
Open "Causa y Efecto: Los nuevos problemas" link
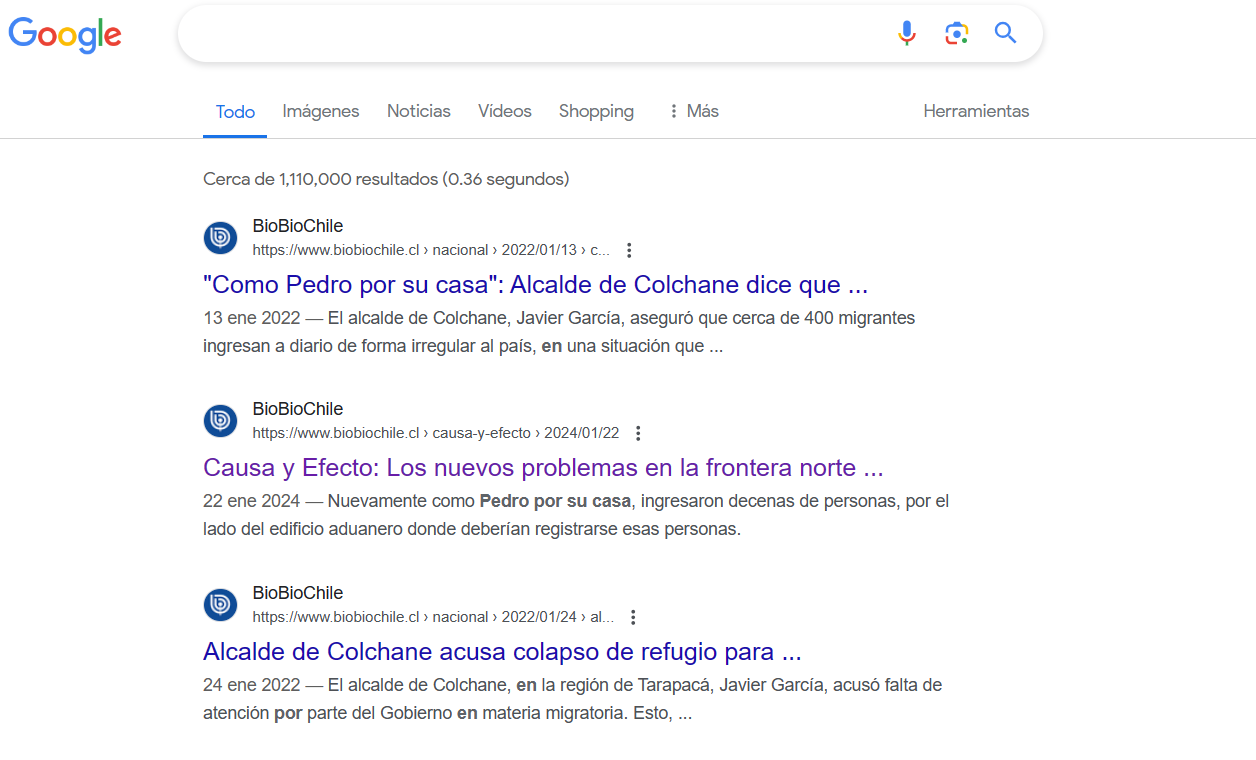click(x=543, y=468)
